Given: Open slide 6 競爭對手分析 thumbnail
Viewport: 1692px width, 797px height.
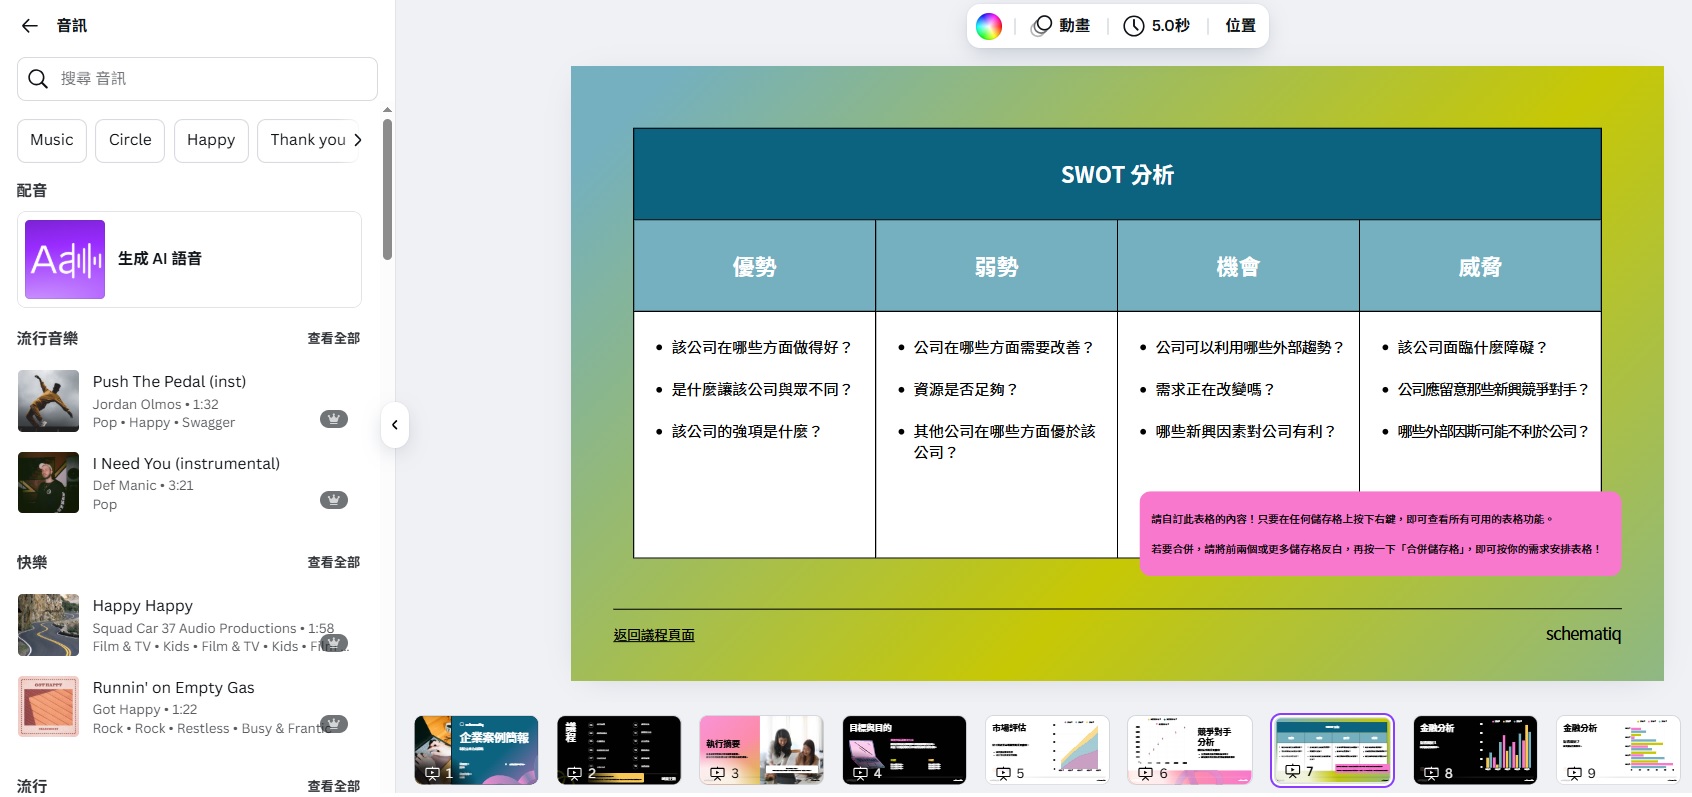Looking at the screenshot, I should (1190, 750).
